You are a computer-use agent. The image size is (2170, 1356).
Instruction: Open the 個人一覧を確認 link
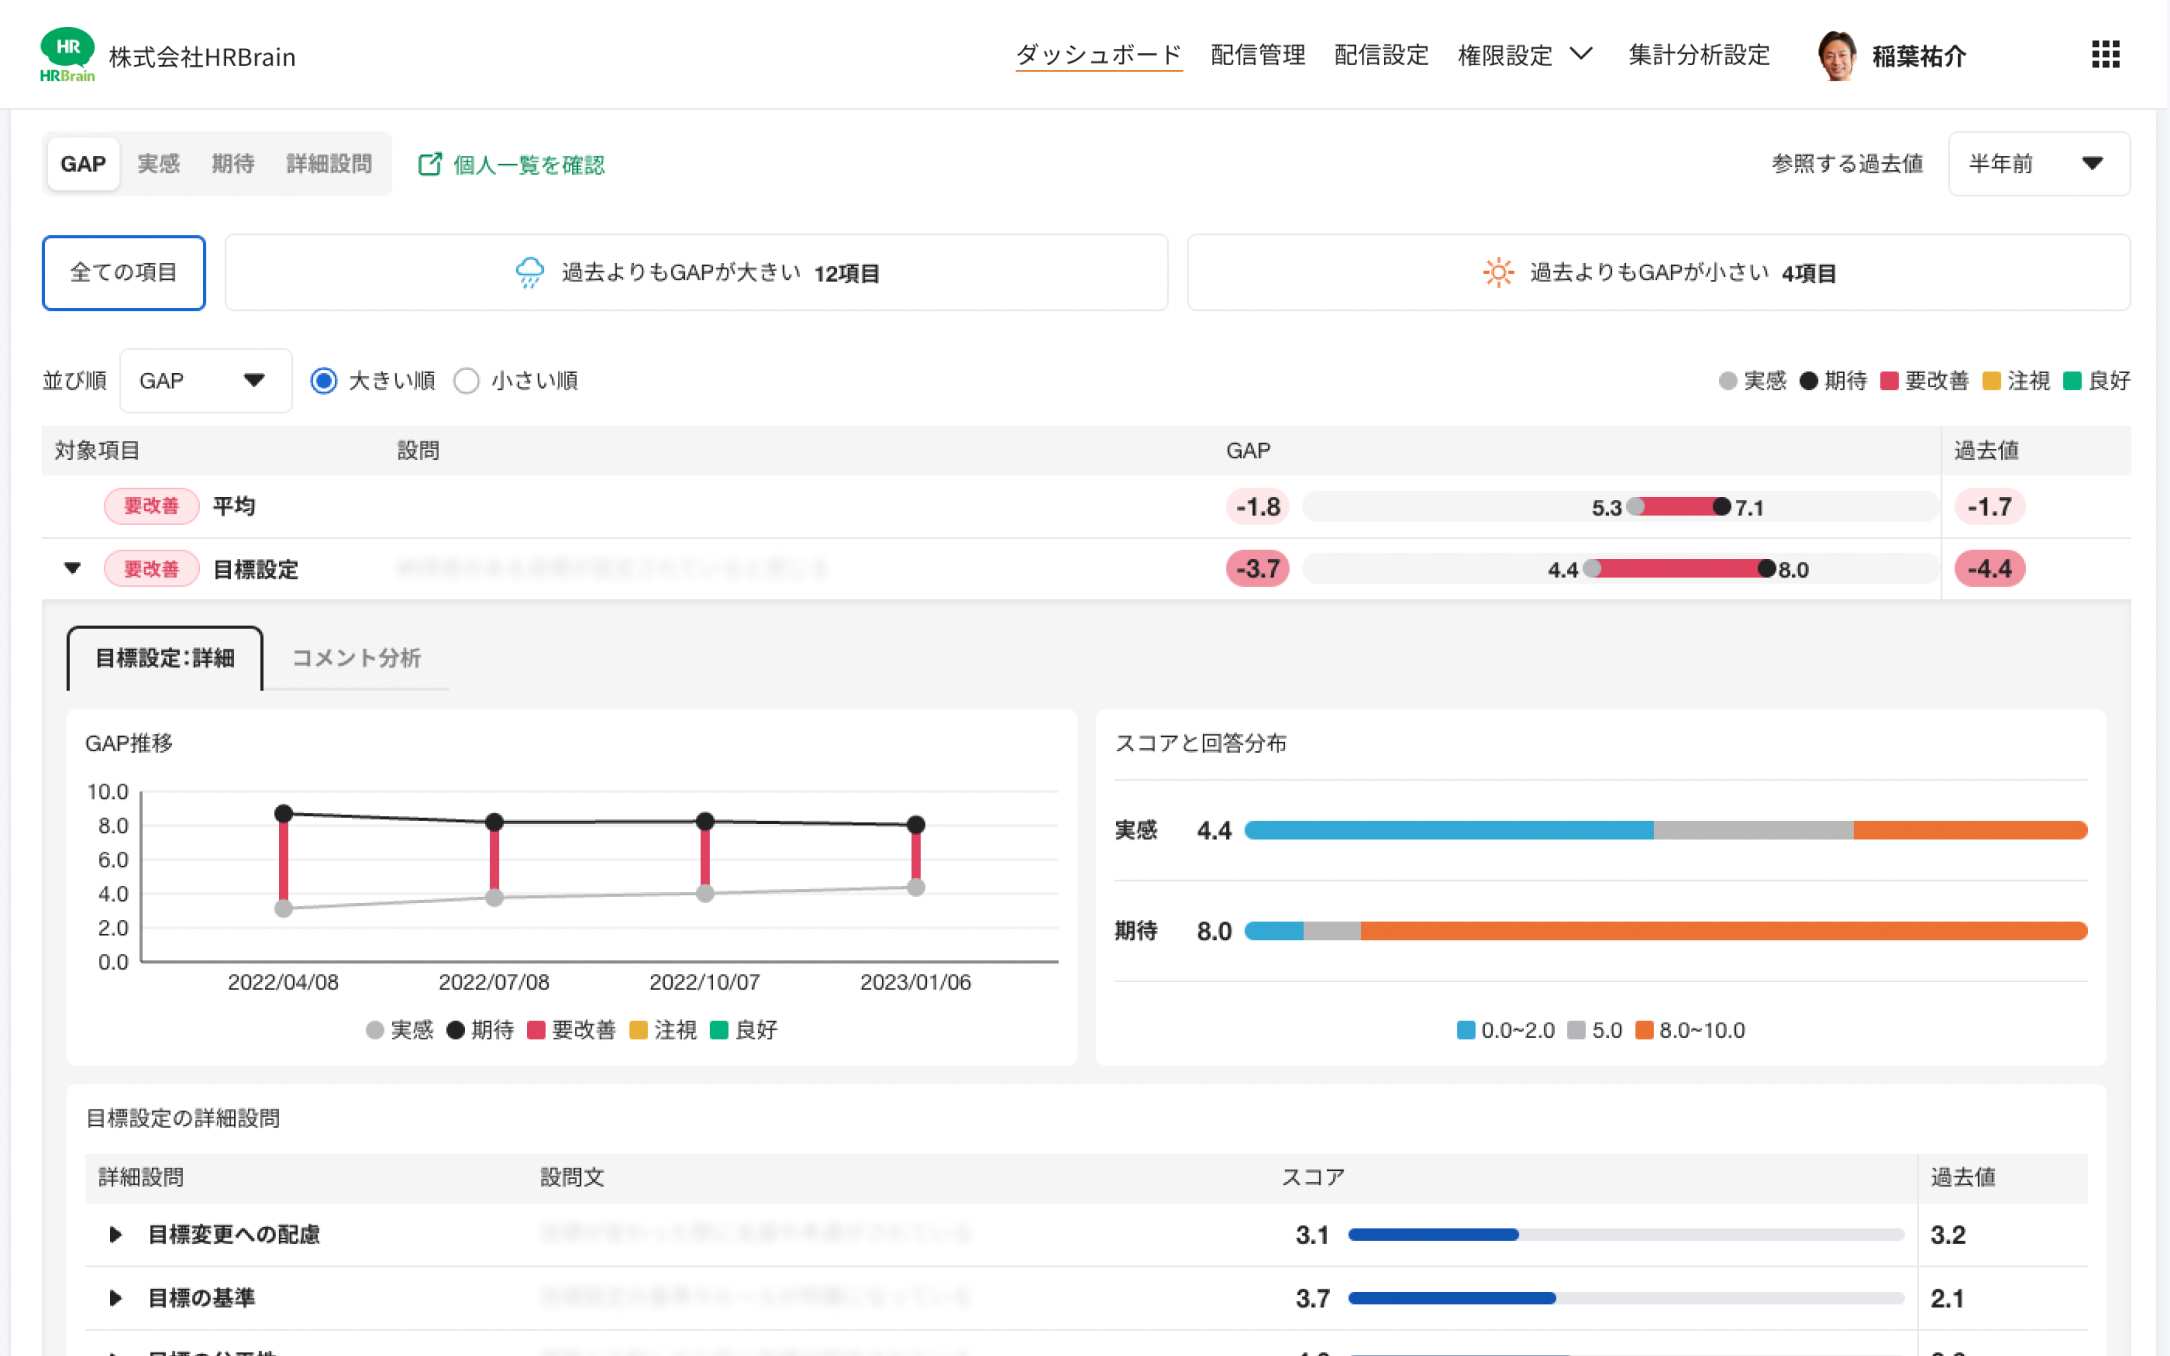[528, 164]
